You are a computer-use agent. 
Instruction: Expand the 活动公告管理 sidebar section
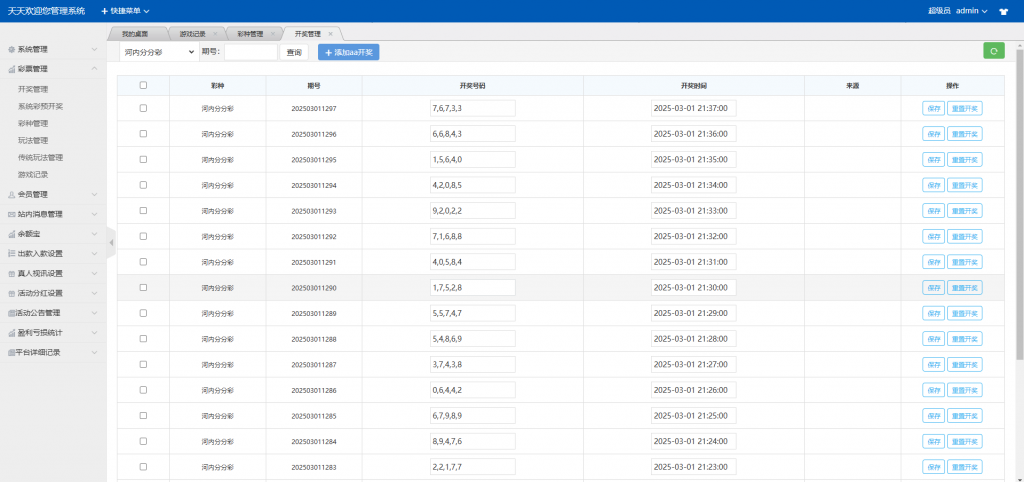click(x=53, y=313)
